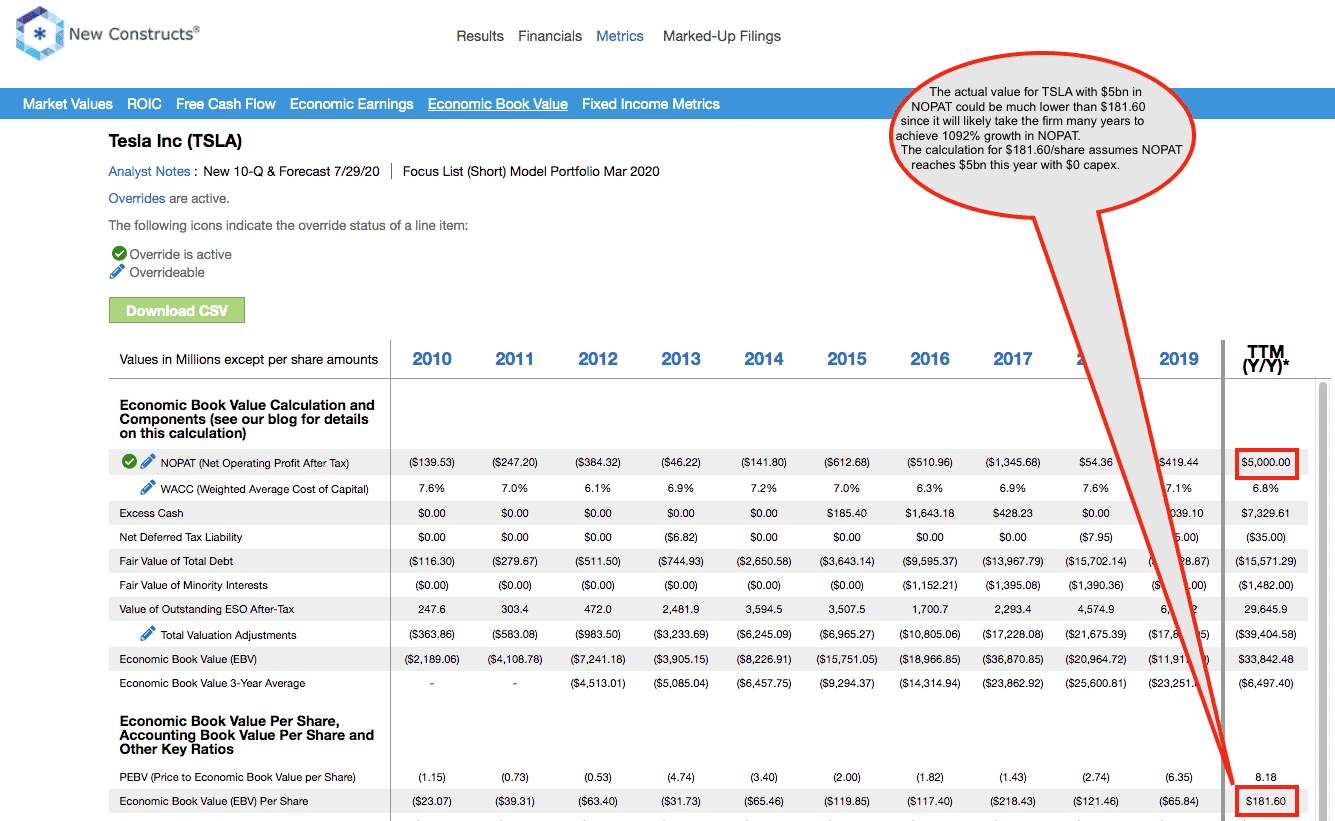Click the 2014 column header
This screenshot has width=1335, height=821.
click(x=764, y=359)
